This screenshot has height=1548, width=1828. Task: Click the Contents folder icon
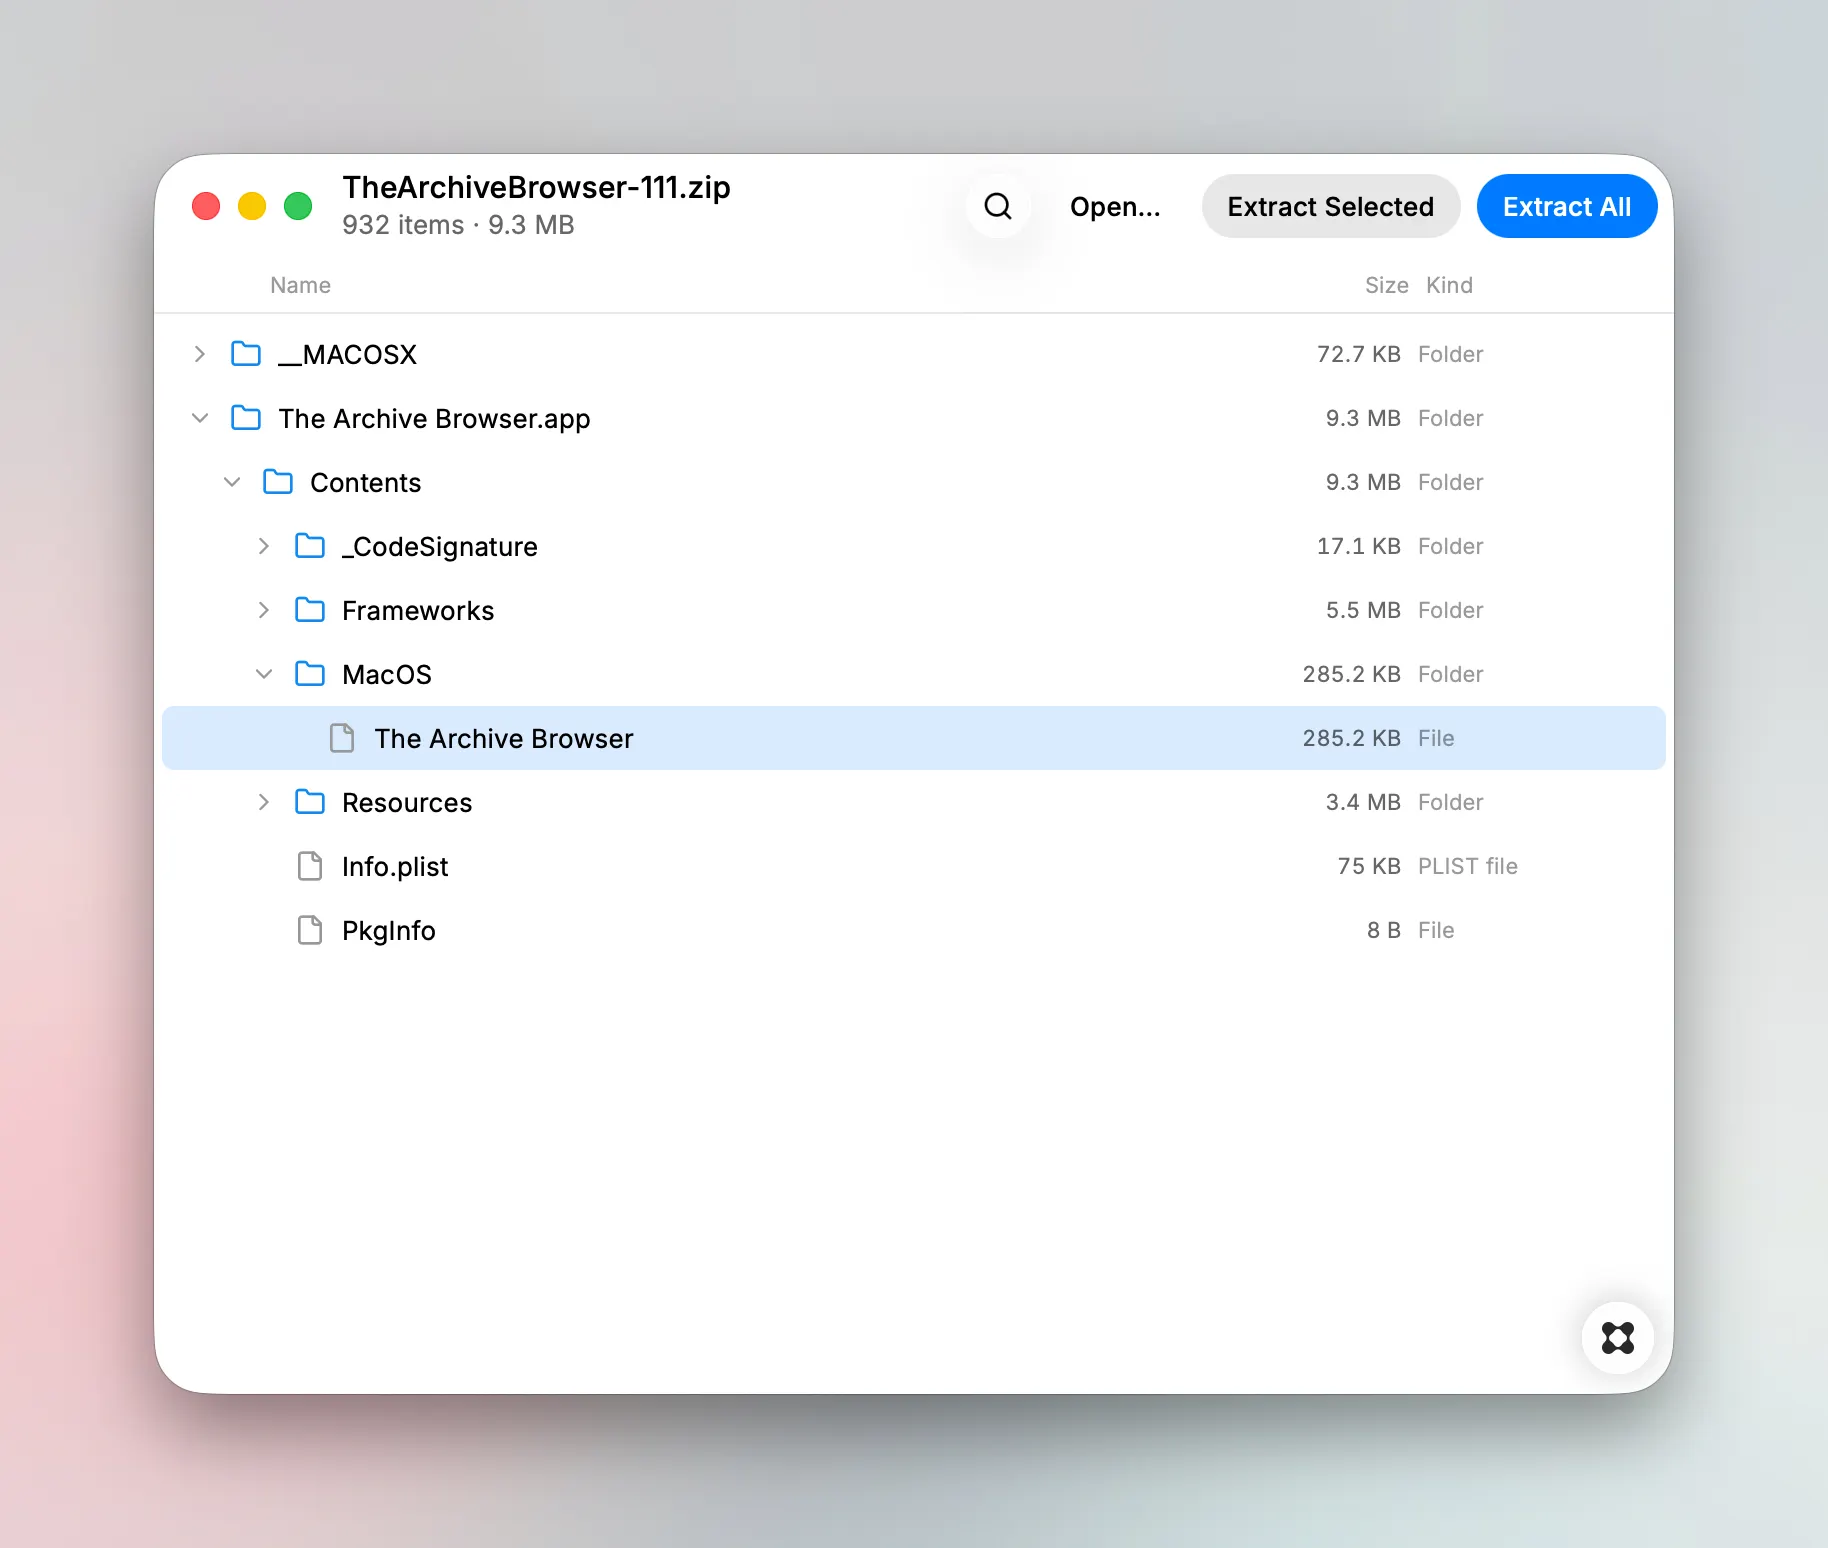pos(278,482)
